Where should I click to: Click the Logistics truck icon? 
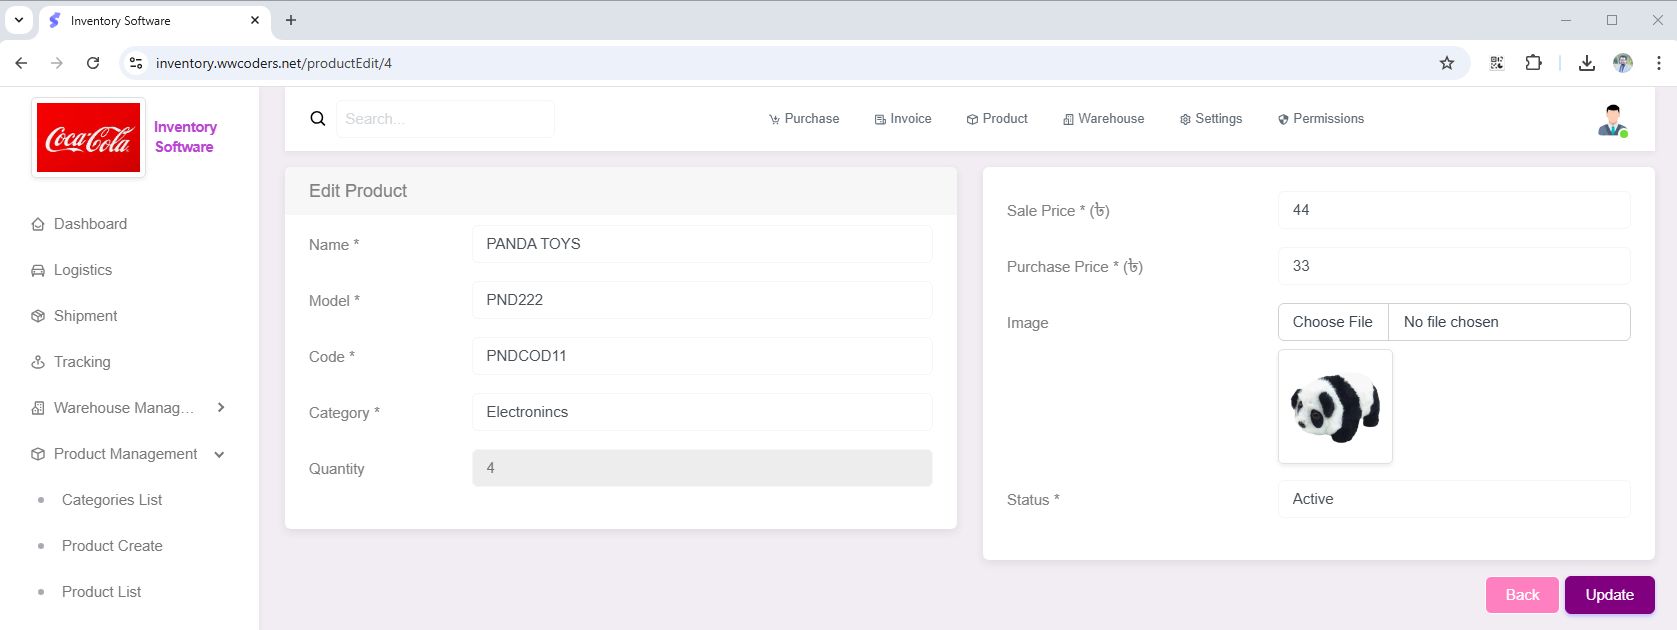[38, 271]
